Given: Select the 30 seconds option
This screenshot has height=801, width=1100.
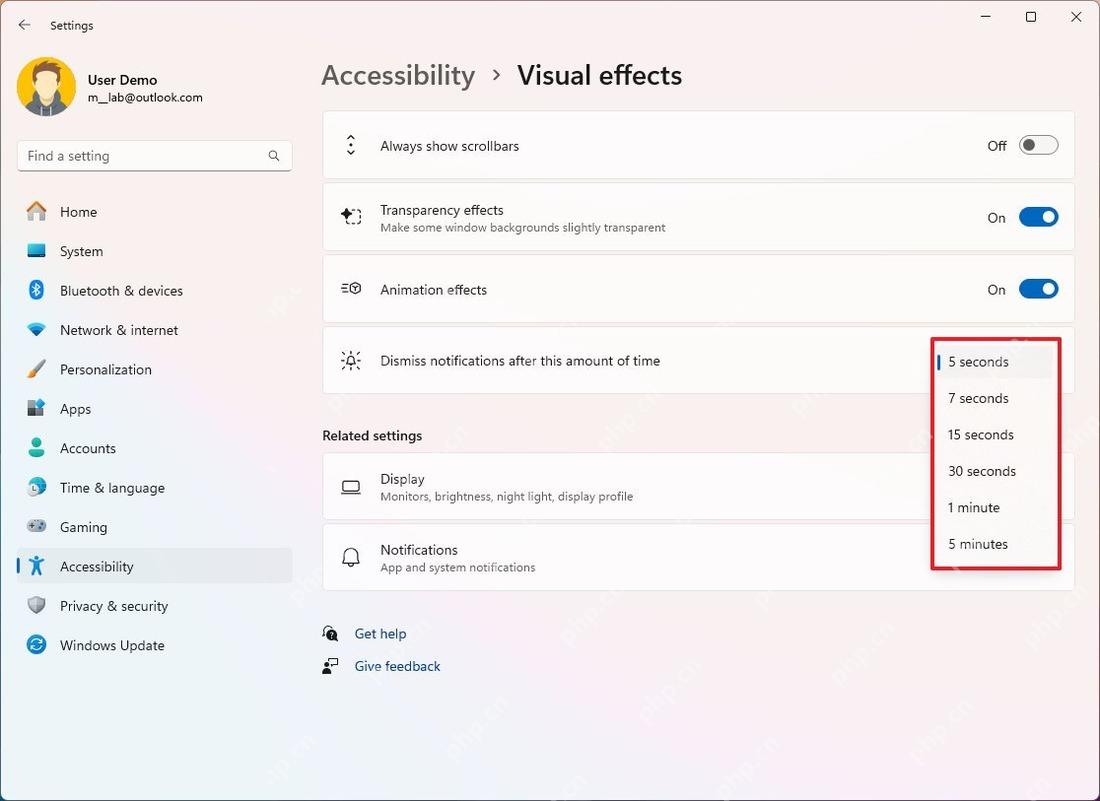Looking at the screenshot, I should (995, 471).
